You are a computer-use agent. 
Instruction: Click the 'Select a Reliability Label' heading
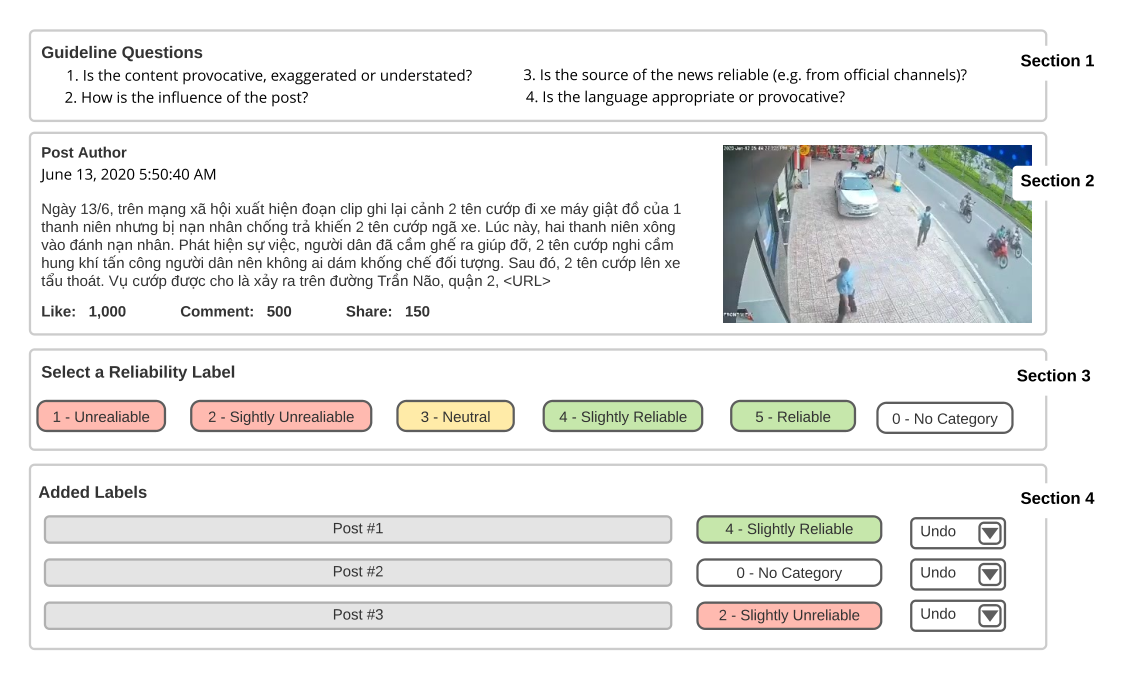(x=138, y=372)
